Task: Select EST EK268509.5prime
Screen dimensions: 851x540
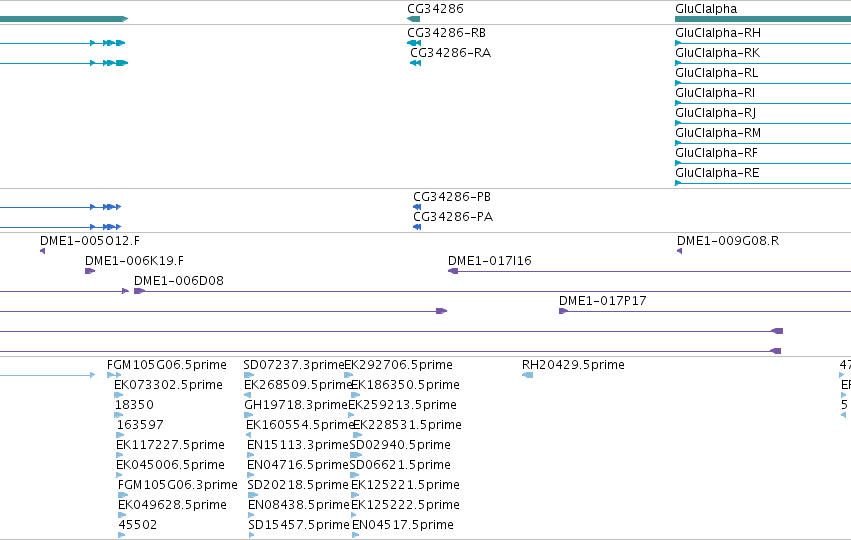Action: [x=298, y=385]
